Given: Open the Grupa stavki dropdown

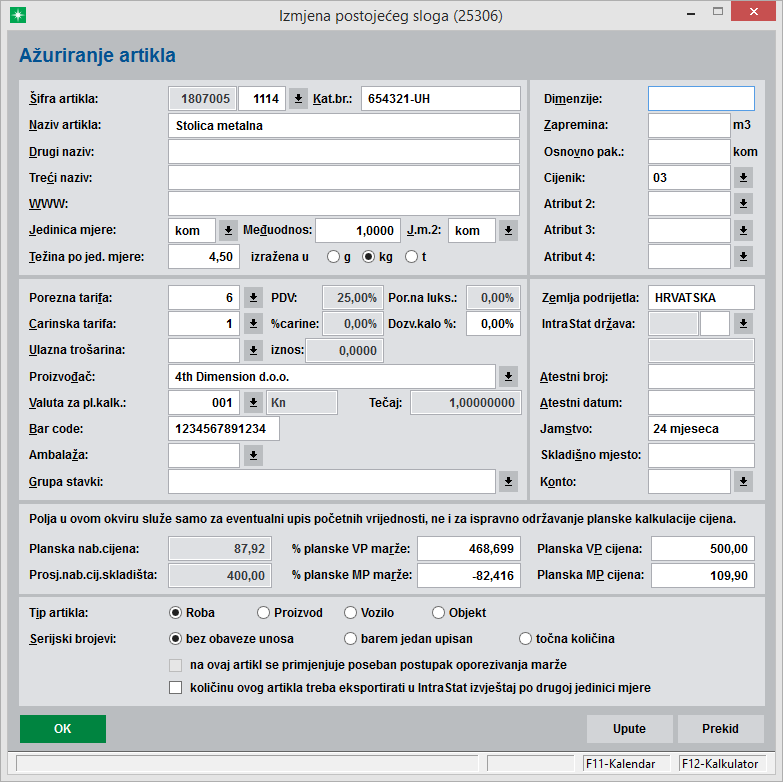Looking at the screenshot, I should pos(508,482).
